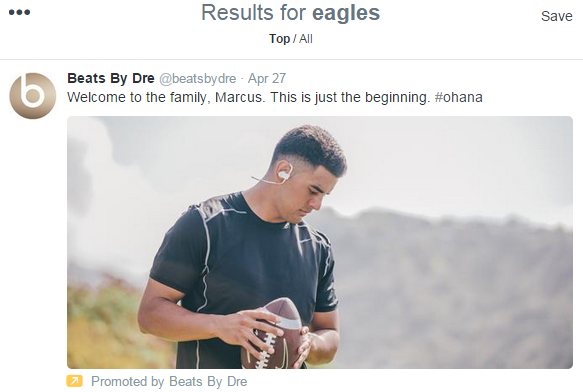The width and height of the screenshot is (583, 392).
Task: Save this eagles search
Action: [x=556, y=16]
